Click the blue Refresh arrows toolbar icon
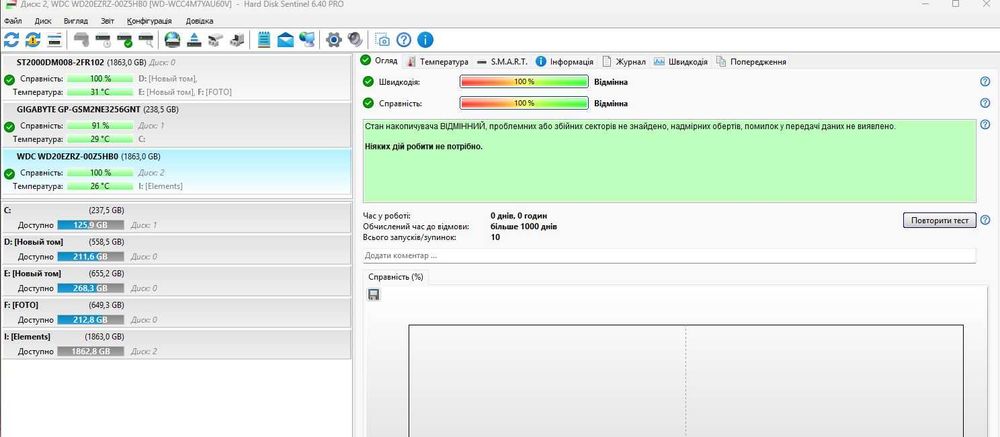This screenshot has height=437, width=1000. [11, 40]
